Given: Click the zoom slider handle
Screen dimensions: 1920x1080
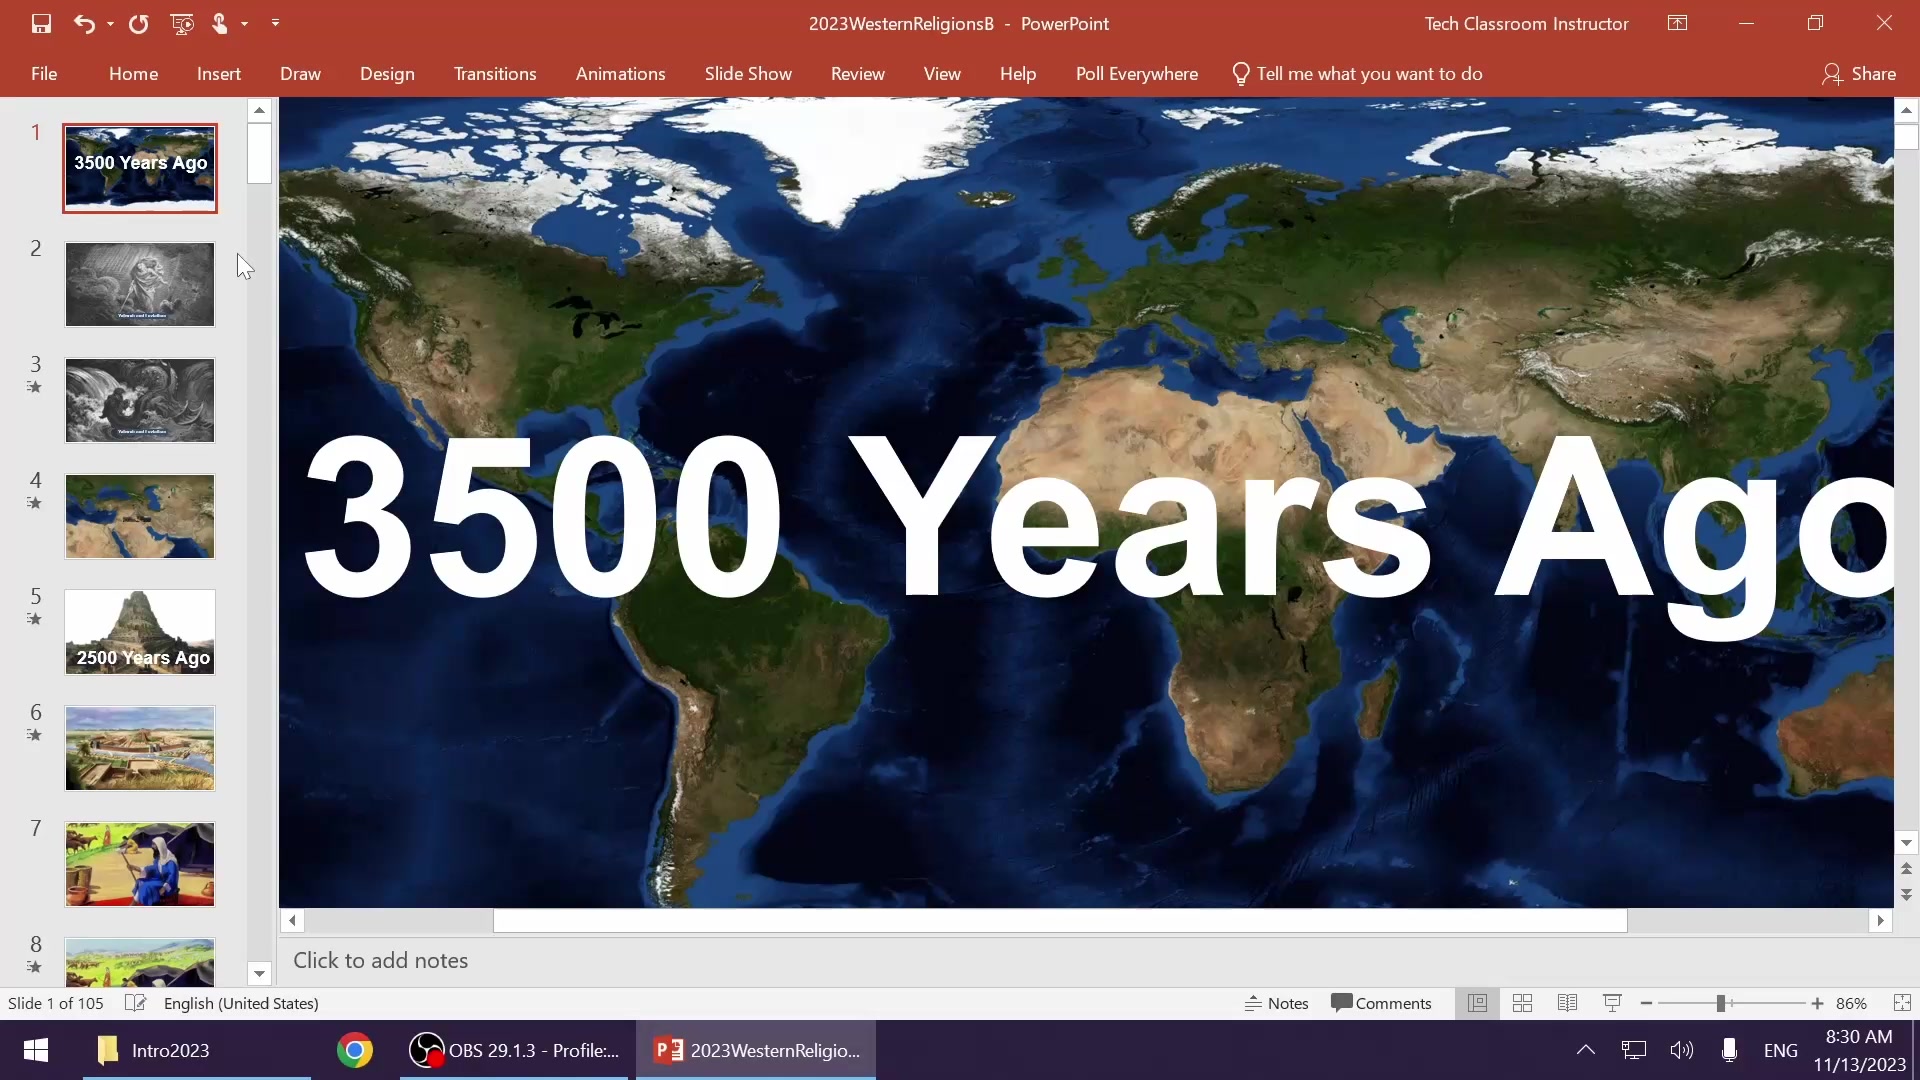Looking at the screenshot, I should (1721, 1003).
